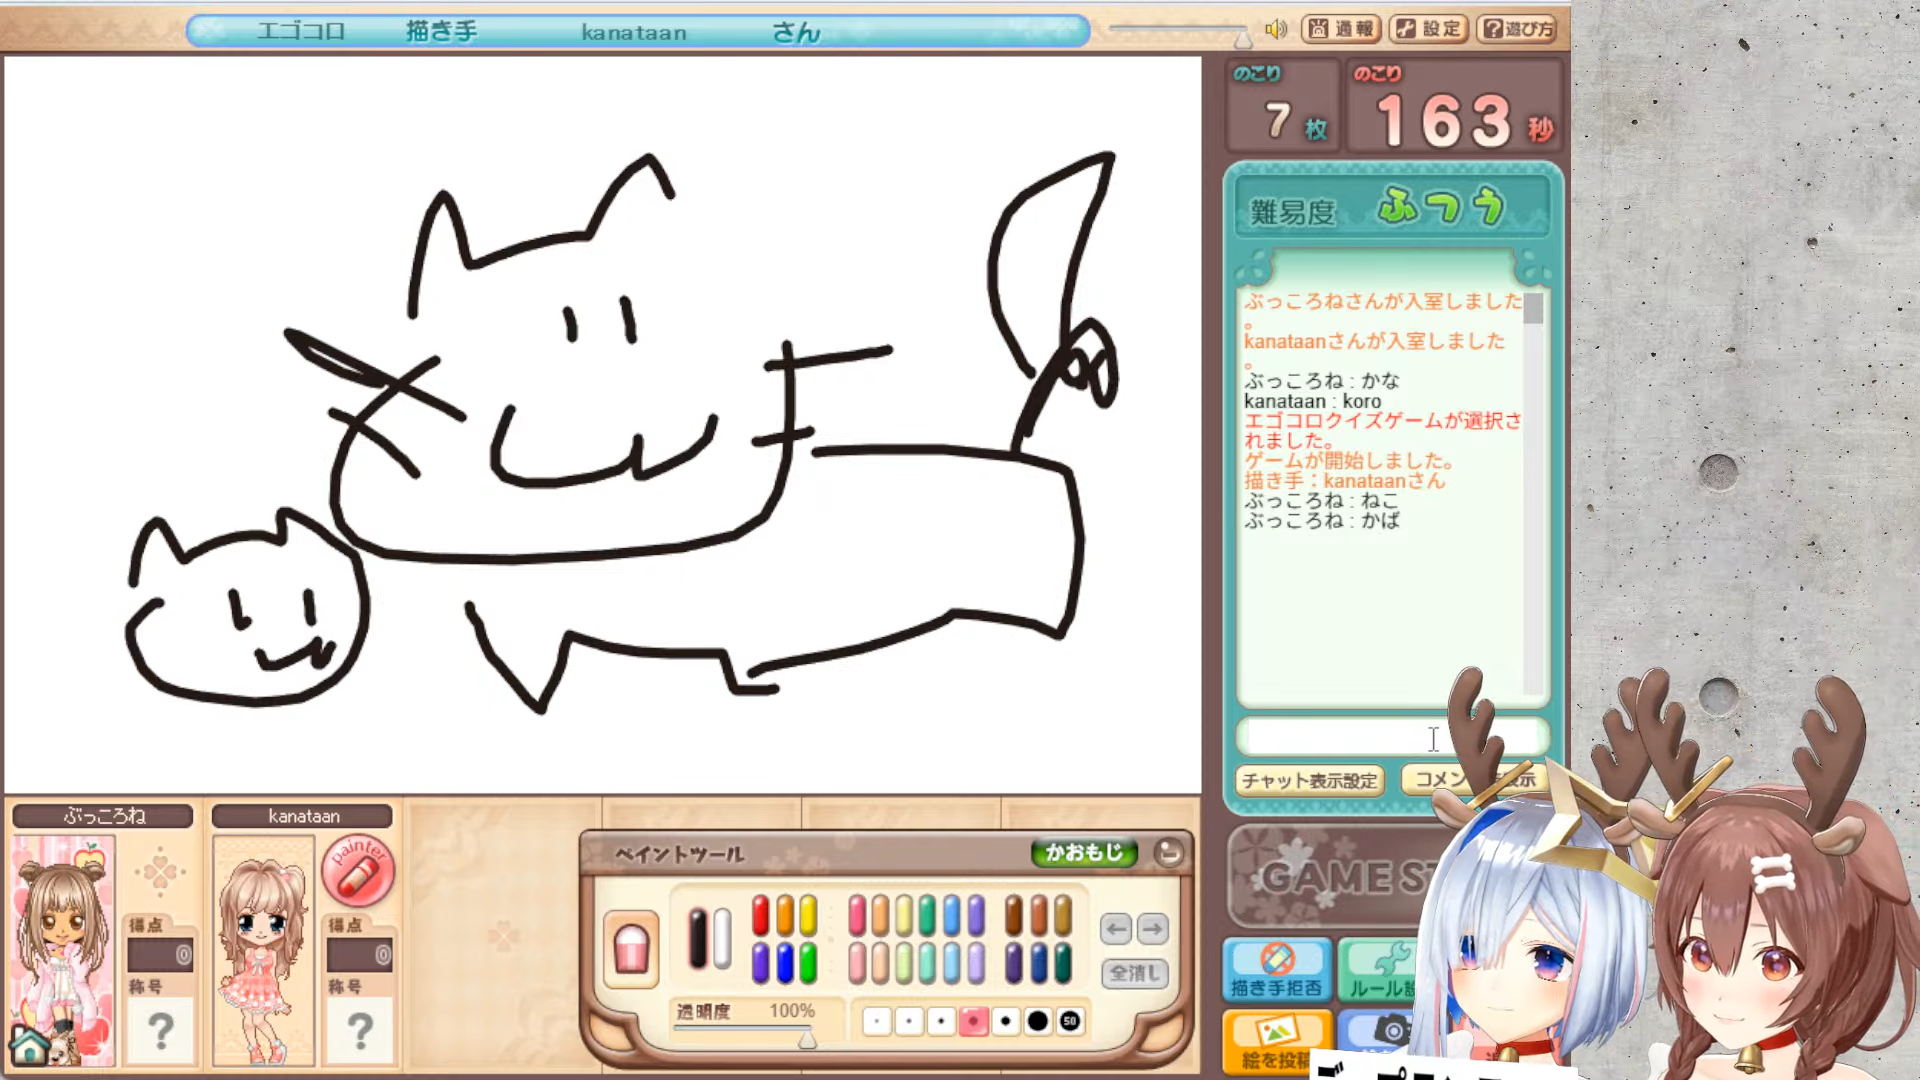Screen dimensions: 1920x1080
Task: Select the large solid black brush size
Action: (x=1037, y=1021)
